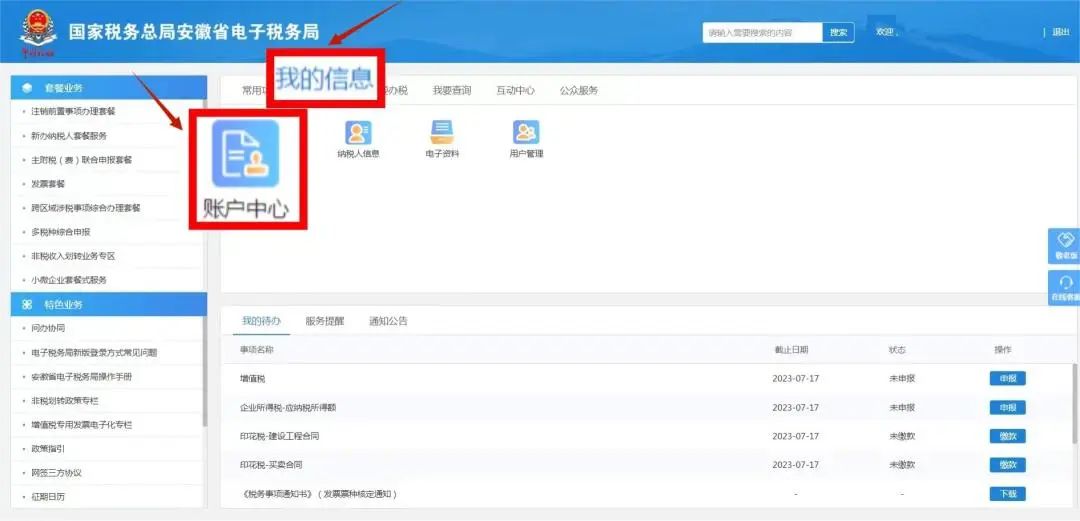Click the 截止日期 column header
Image resolution: width=1080 pixels, height=521 pixels.
click(791, 350)
